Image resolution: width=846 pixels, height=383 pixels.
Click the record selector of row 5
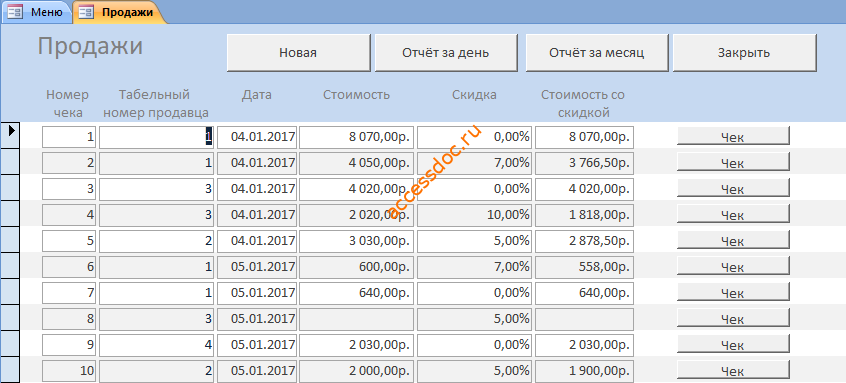tap(10, 240)
